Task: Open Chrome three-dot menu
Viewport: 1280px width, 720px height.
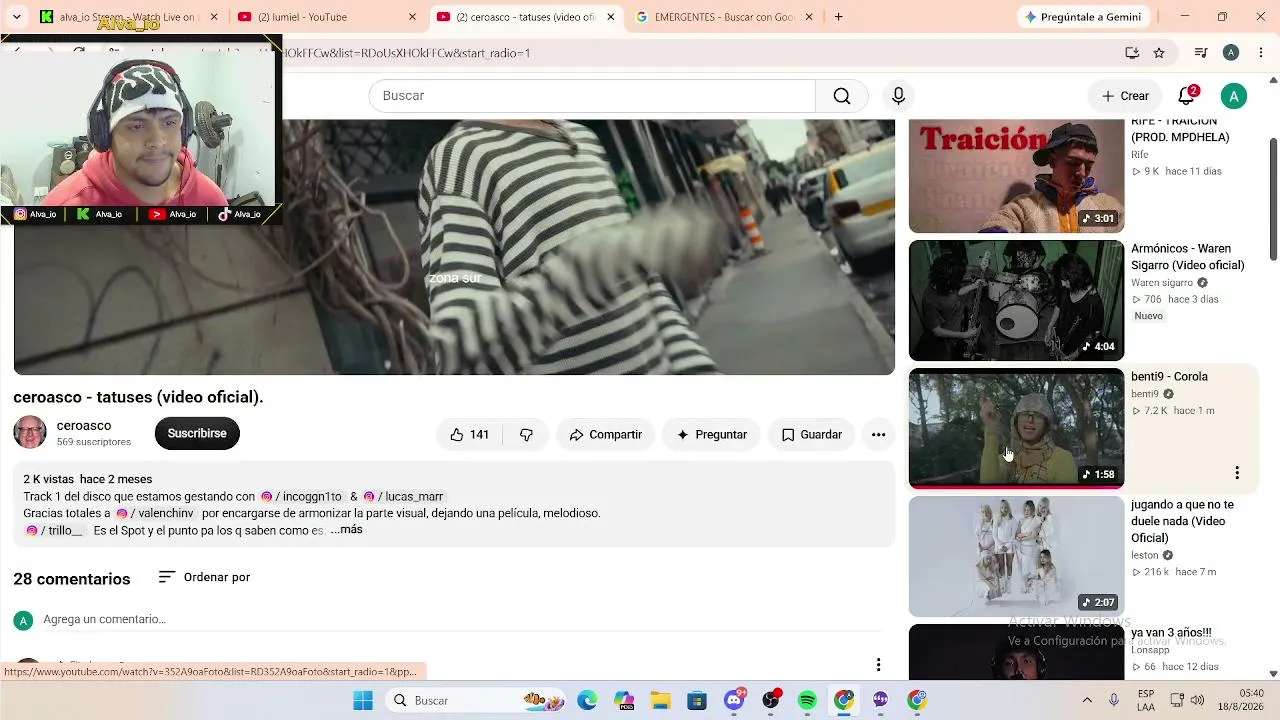Action: pyautogui.click(x=1261, y=53)
